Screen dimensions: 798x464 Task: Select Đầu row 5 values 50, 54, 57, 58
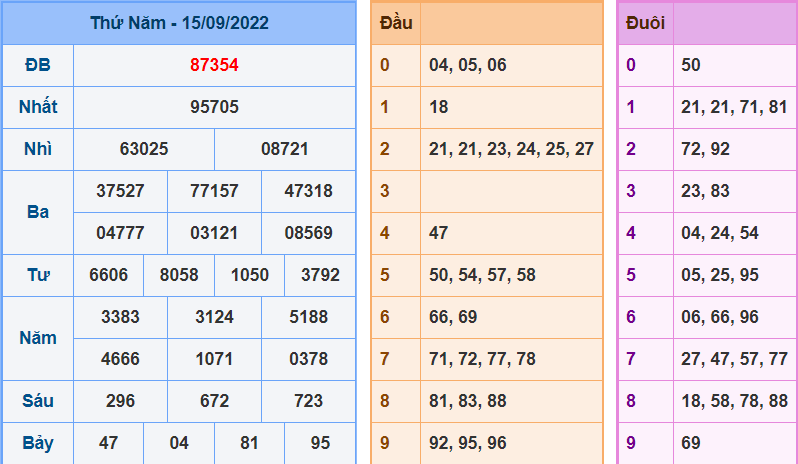pyautogui.click(x=482, y=275)
